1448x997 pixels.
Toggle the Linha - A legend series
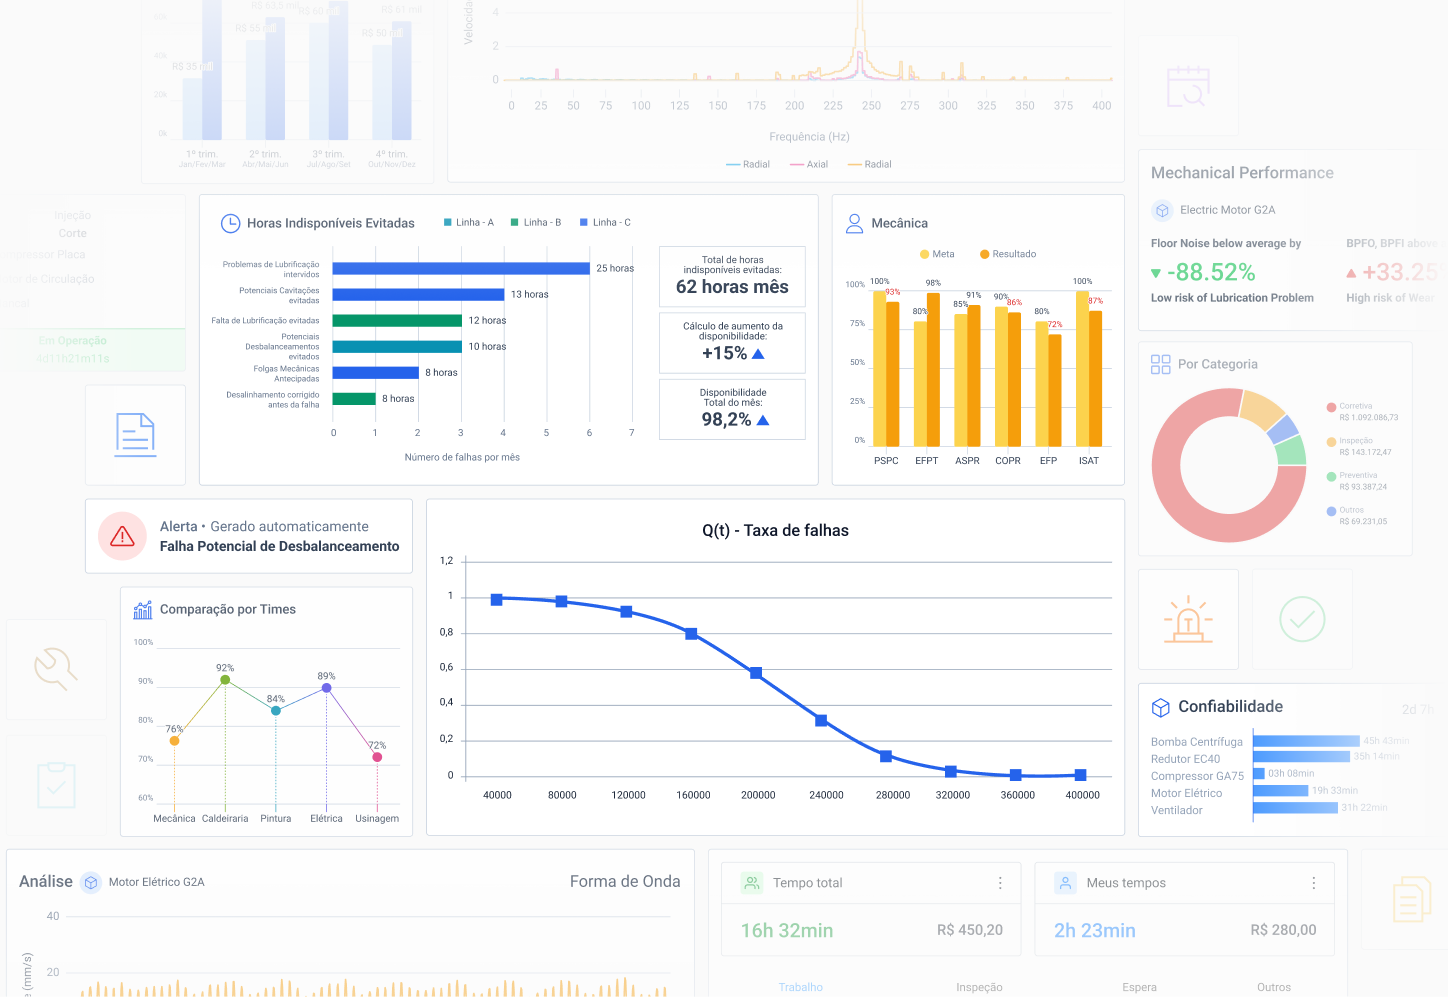469,223
